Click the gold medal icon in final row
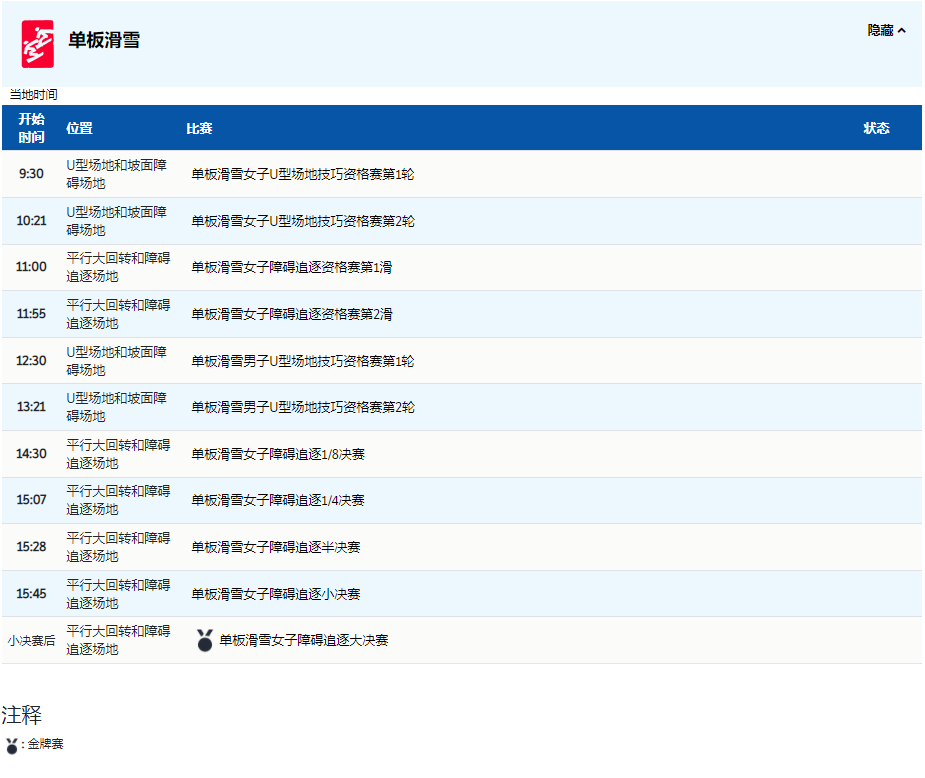 pos(205,640)
